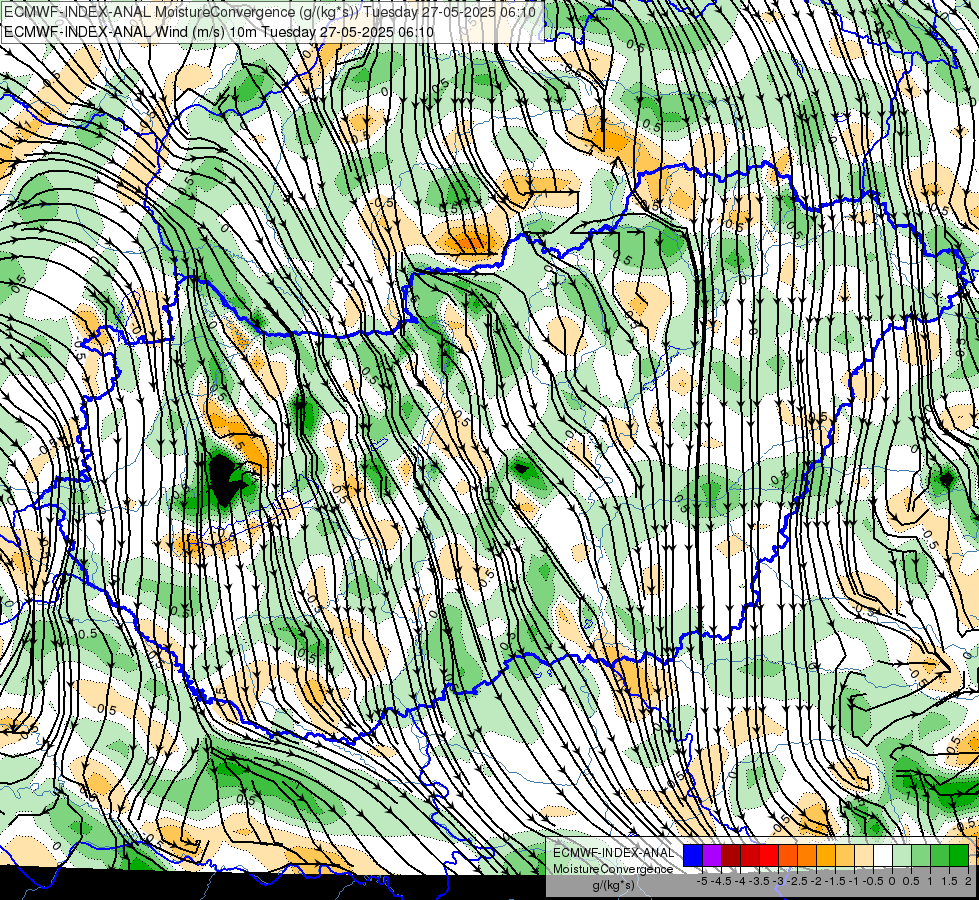
Task: Click the '-3.5' tick label on legend scale
Action: (760, 881)
